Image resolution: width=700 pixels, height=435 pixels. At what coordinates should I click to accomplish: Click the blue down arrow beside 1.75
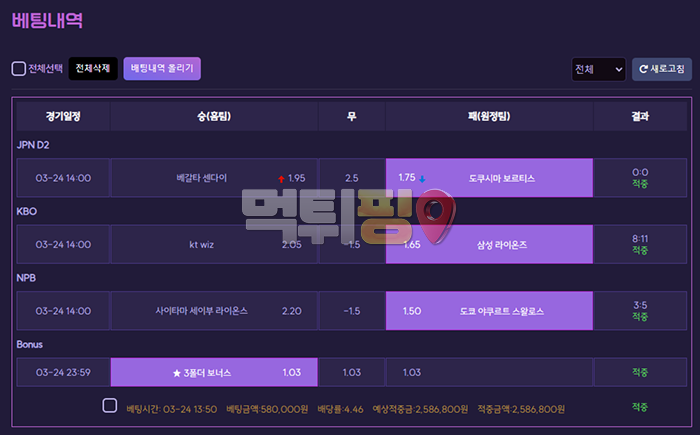pyautogui.click(x=422, y=179)
